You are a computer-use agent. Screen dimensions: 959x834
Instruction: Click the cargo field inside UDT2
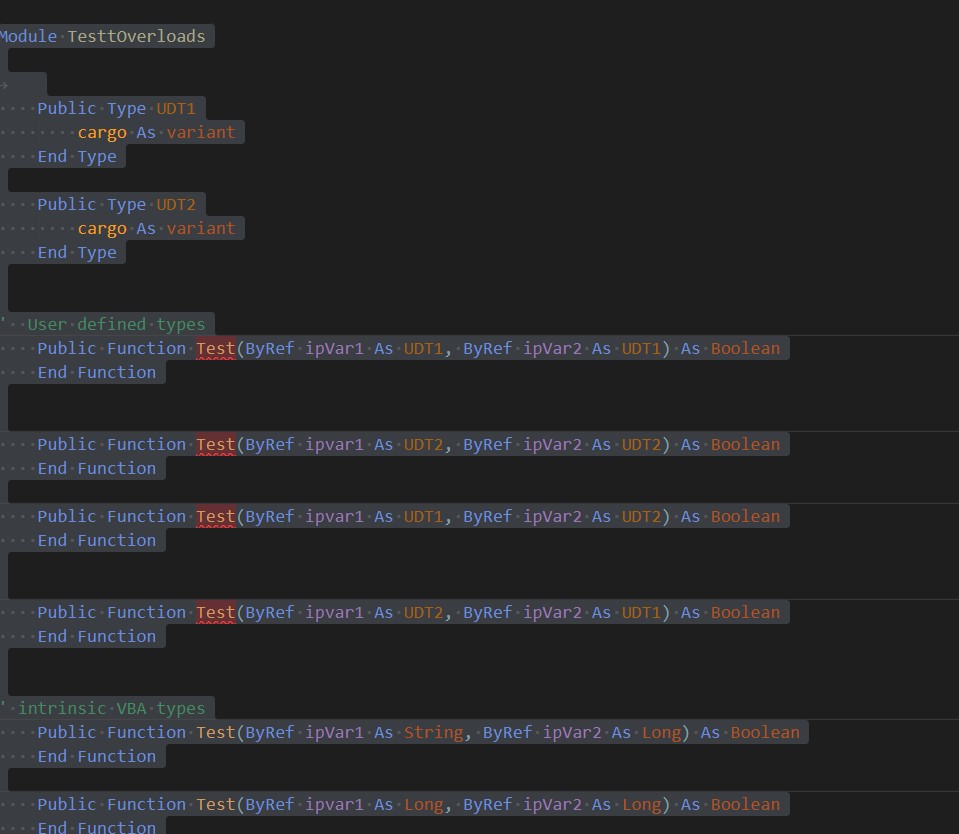(x=101, y=228)
